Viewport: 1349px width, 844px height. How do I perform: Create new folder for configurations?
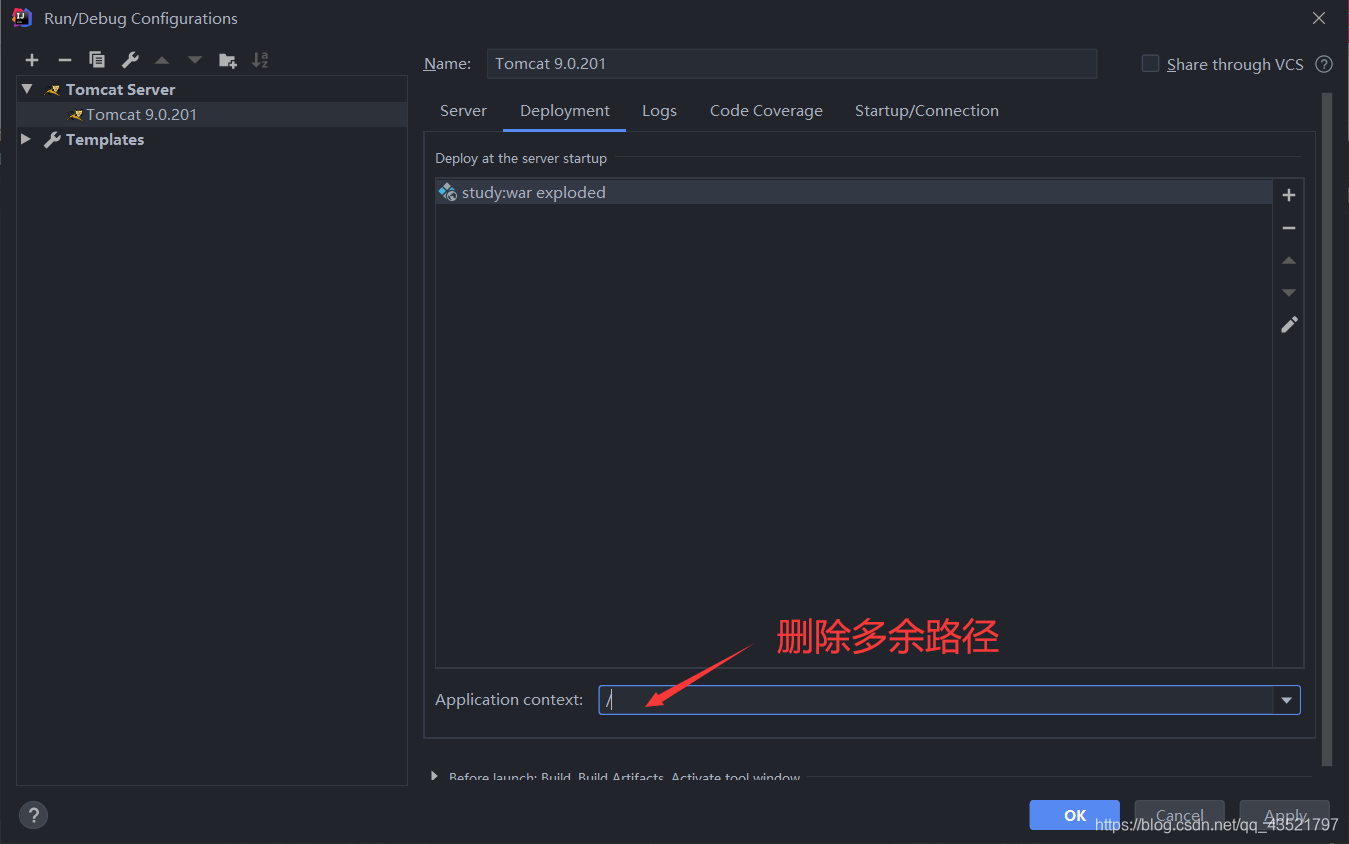[x=228, y=60]
